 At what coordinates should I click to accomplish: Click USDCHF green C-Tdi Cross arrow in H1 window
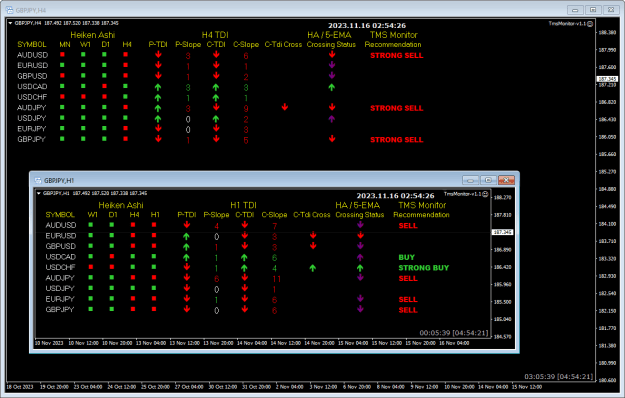pyautogui.click(x=312, y=268)
